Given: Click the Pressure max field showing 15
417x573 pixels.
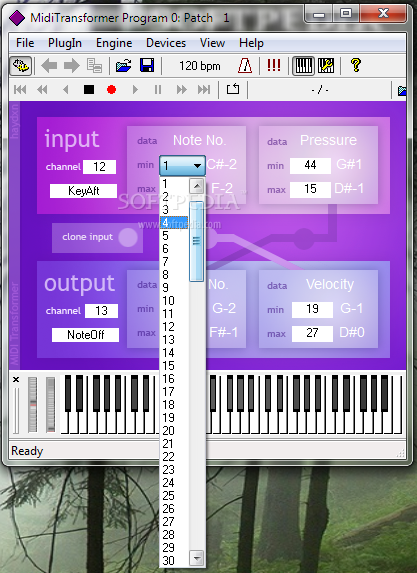Looking at the screenshot, I should pyautogui.click(x=310, y=189).
